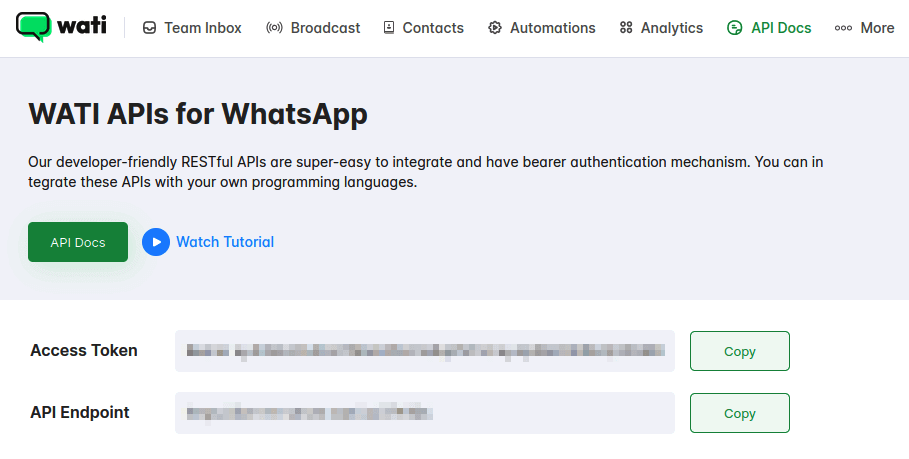Click the Team Inbox icon

[x=150, y=28]
